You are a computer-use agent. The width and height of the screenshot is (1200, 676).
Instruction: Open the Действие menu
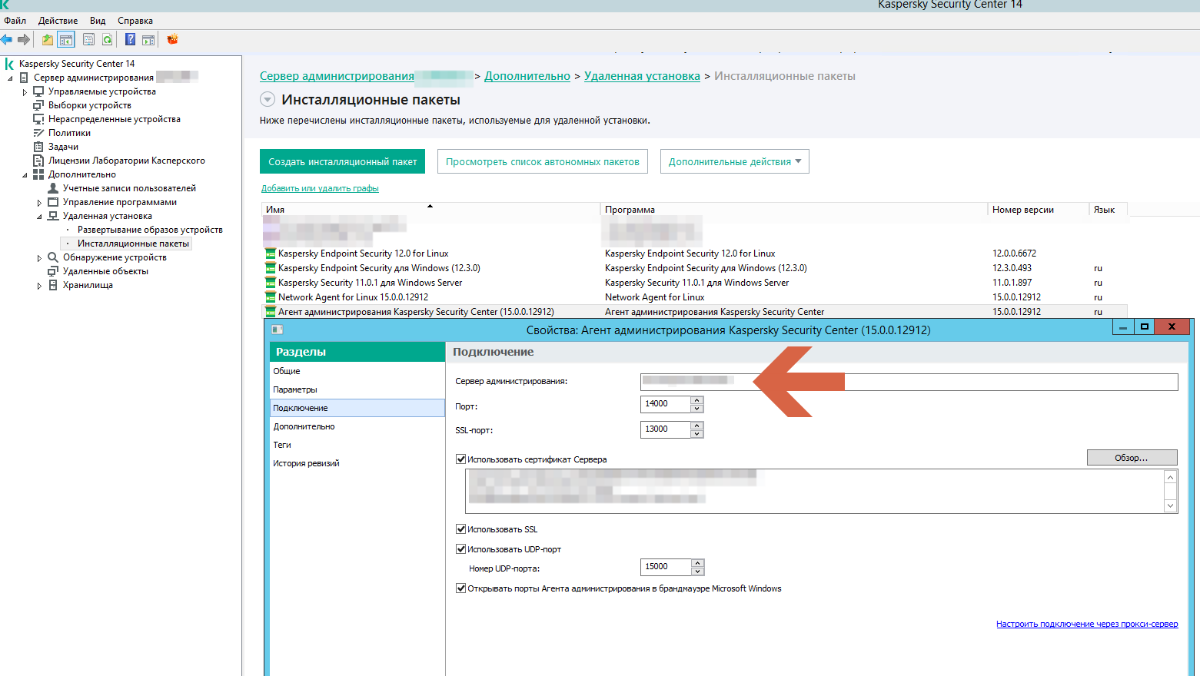(x=58, y=20)
